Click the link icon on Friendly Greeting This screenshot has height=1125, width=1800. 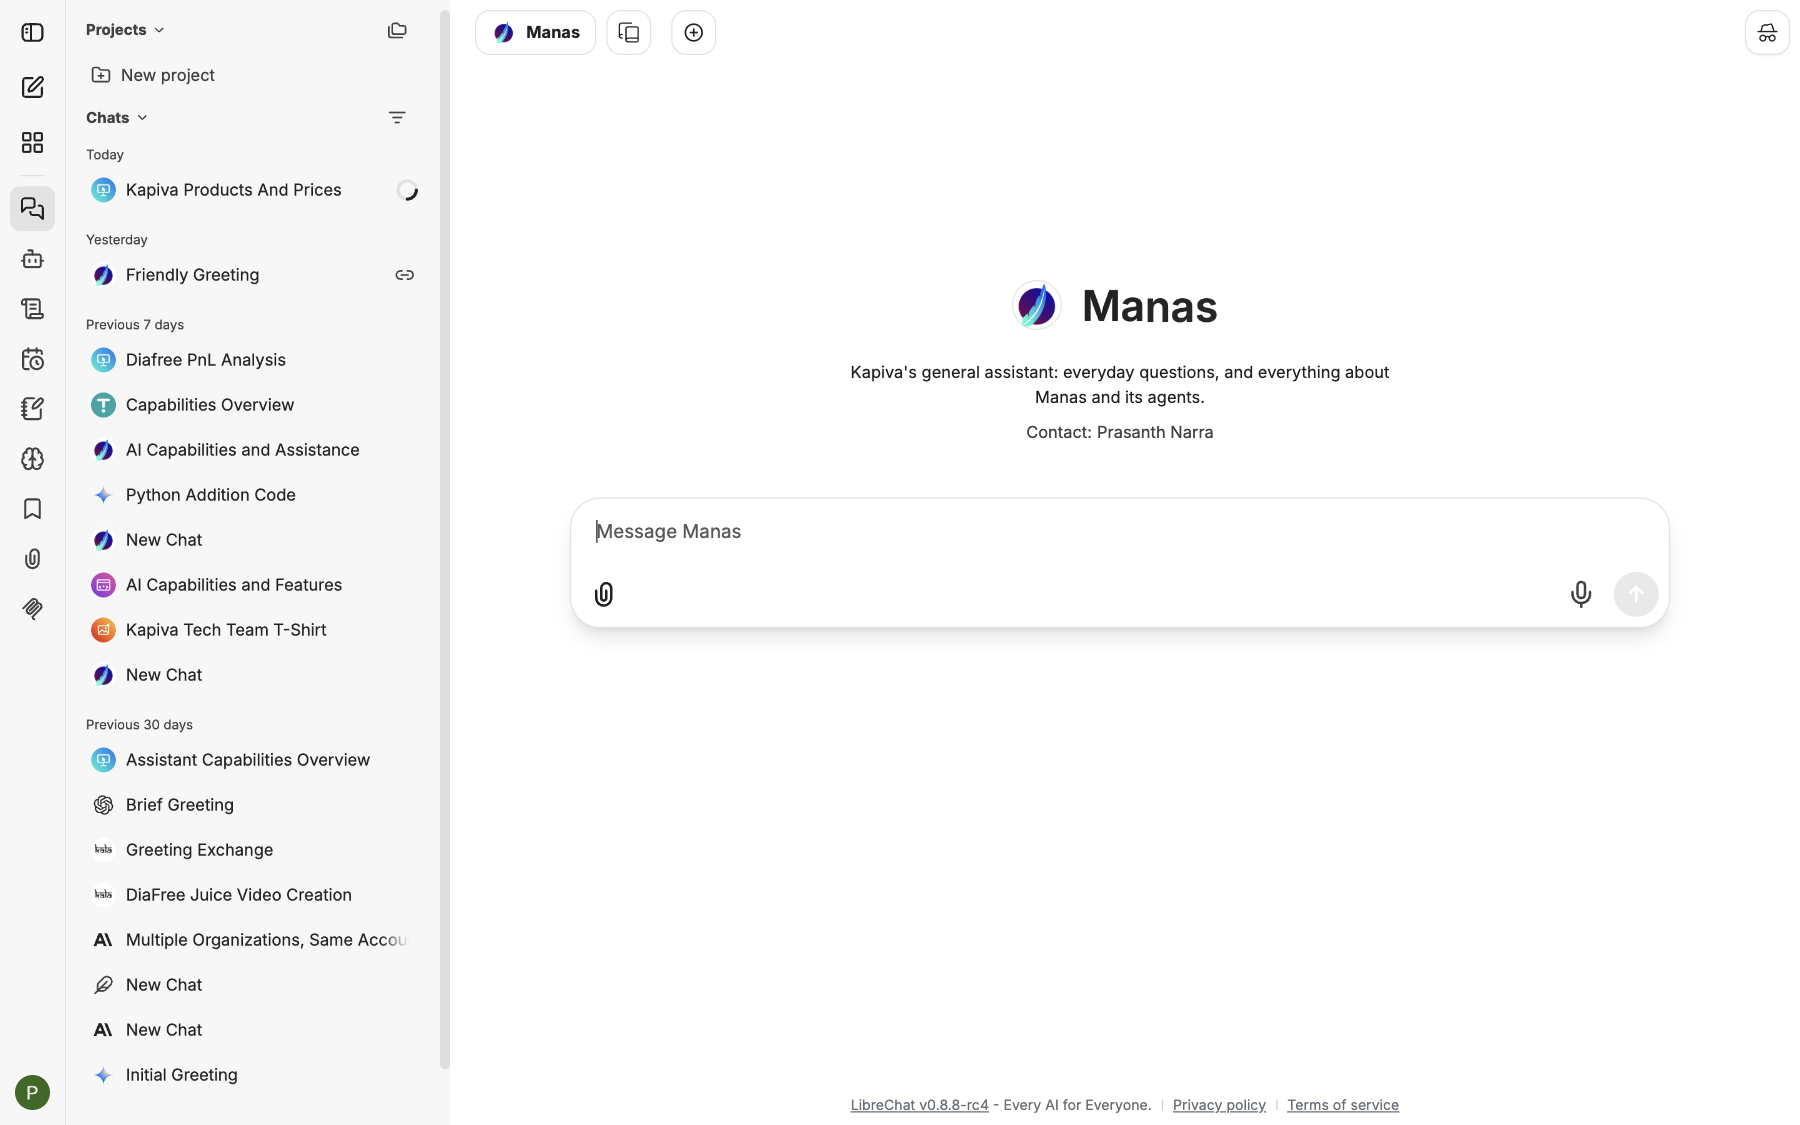click(x=404, y=275)
